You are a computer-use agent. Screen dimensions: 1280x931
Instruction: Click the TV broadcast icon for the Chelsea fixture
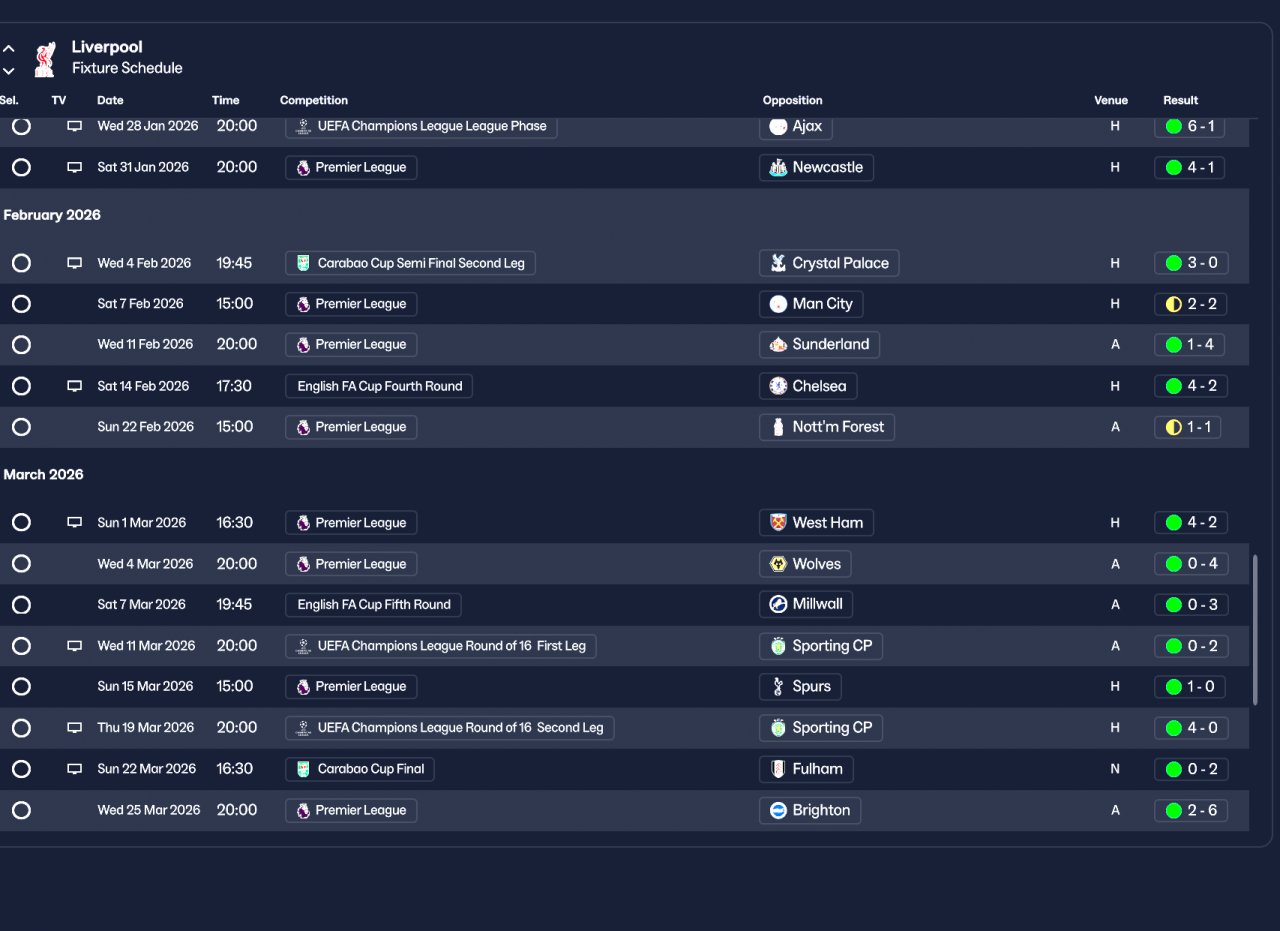[74, 386]
